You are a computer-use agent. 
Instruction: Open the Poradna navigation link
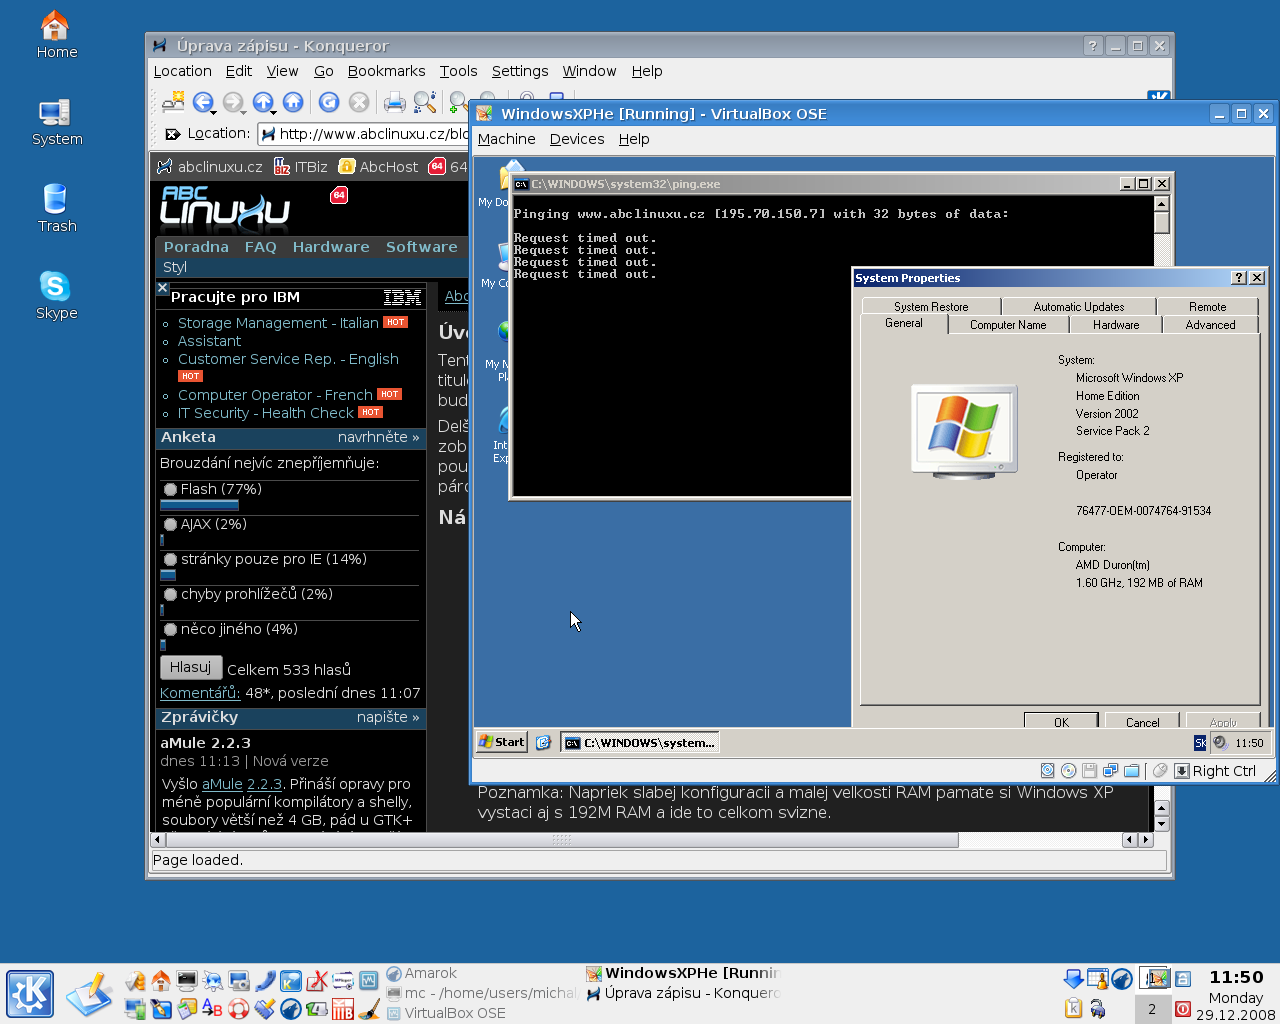pyautogui.click(x=196, y=247)
